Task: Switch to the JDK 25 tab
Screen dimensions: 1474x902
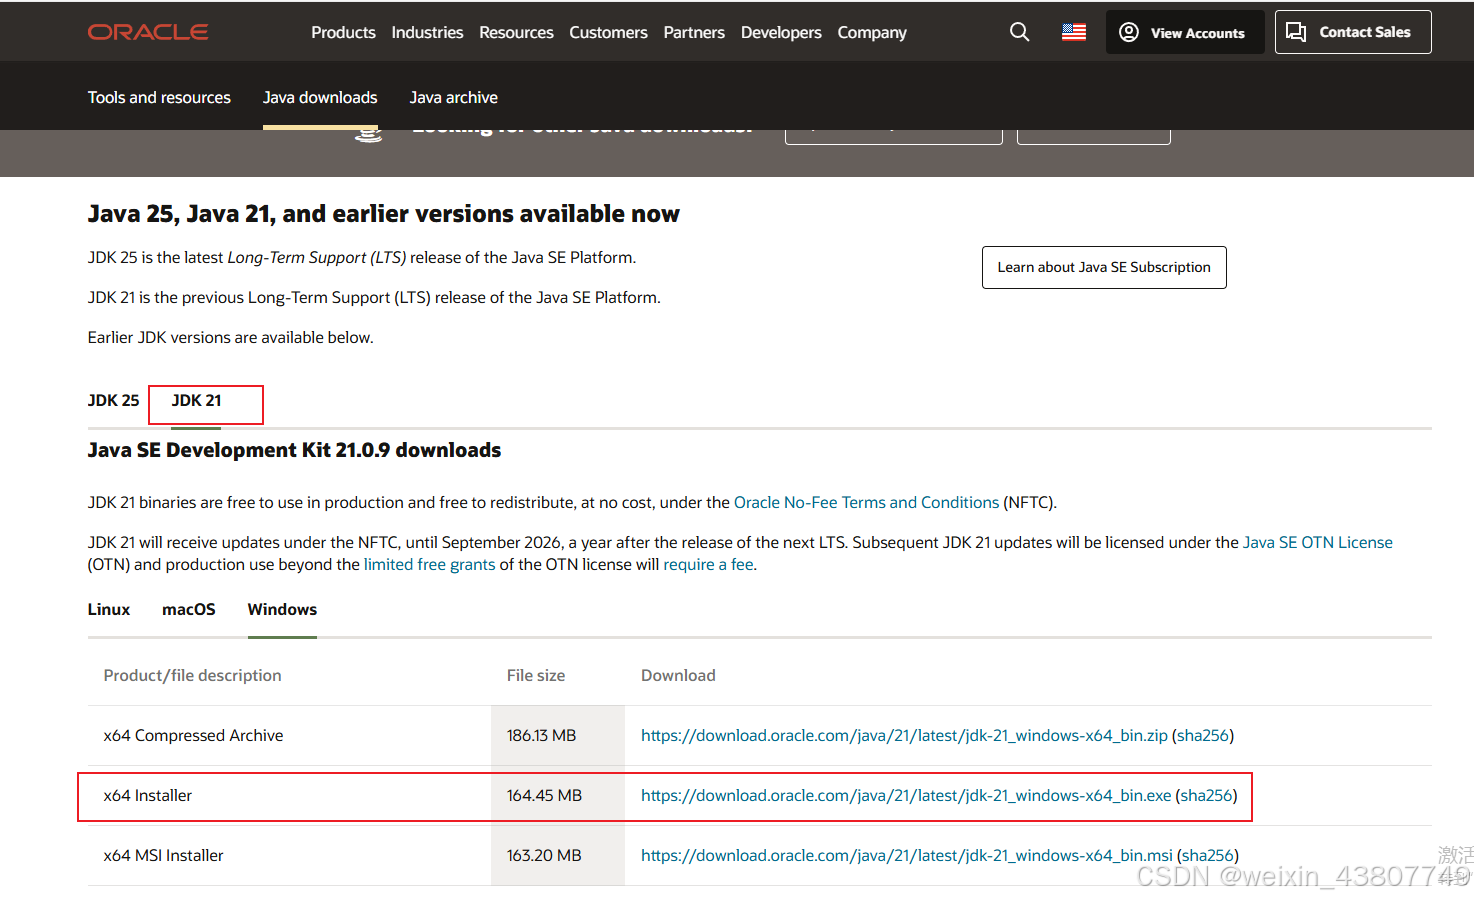Action: pos(113,400)
